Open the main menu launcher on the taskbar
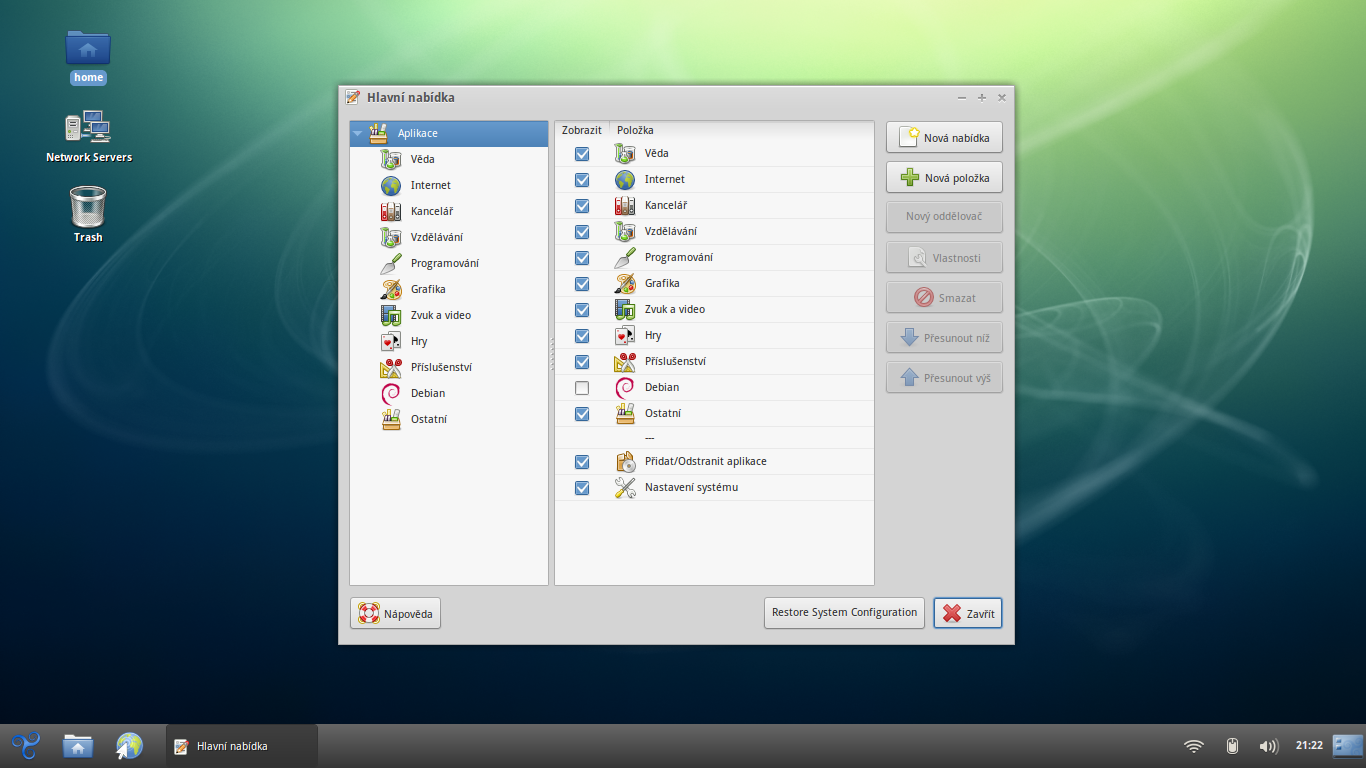1366x768 pixels. pyautogui.click(x=25, y=746)
